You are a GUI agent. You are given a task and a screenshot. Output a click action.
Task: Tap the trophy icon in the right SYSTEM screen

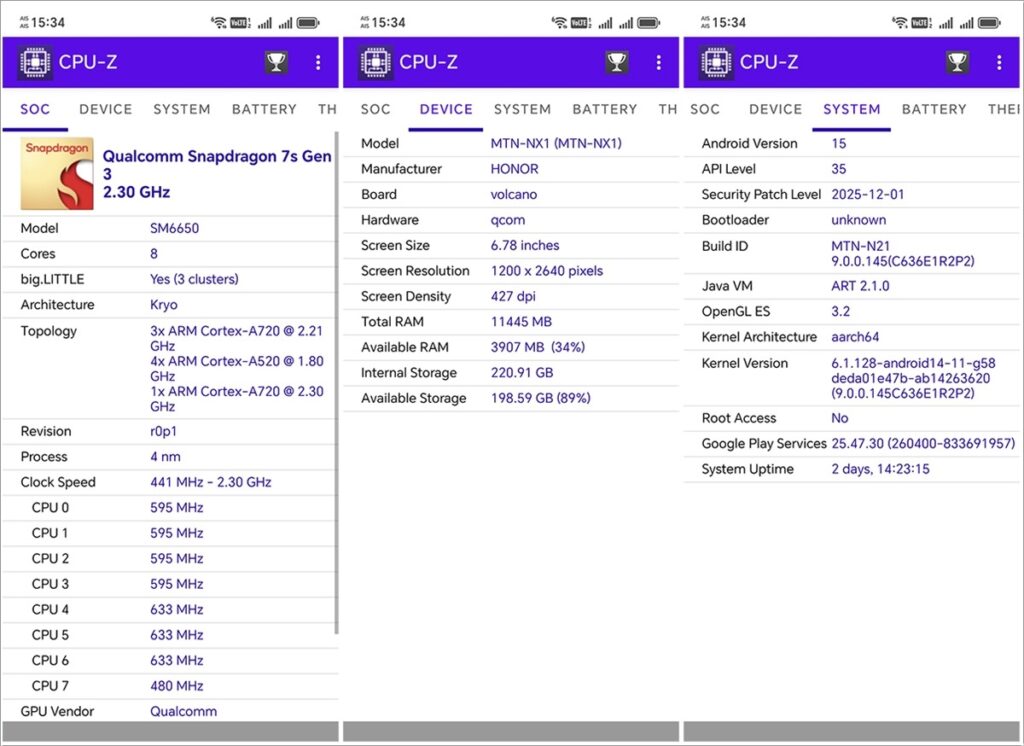pyautogui.click(x=957, y=62)
